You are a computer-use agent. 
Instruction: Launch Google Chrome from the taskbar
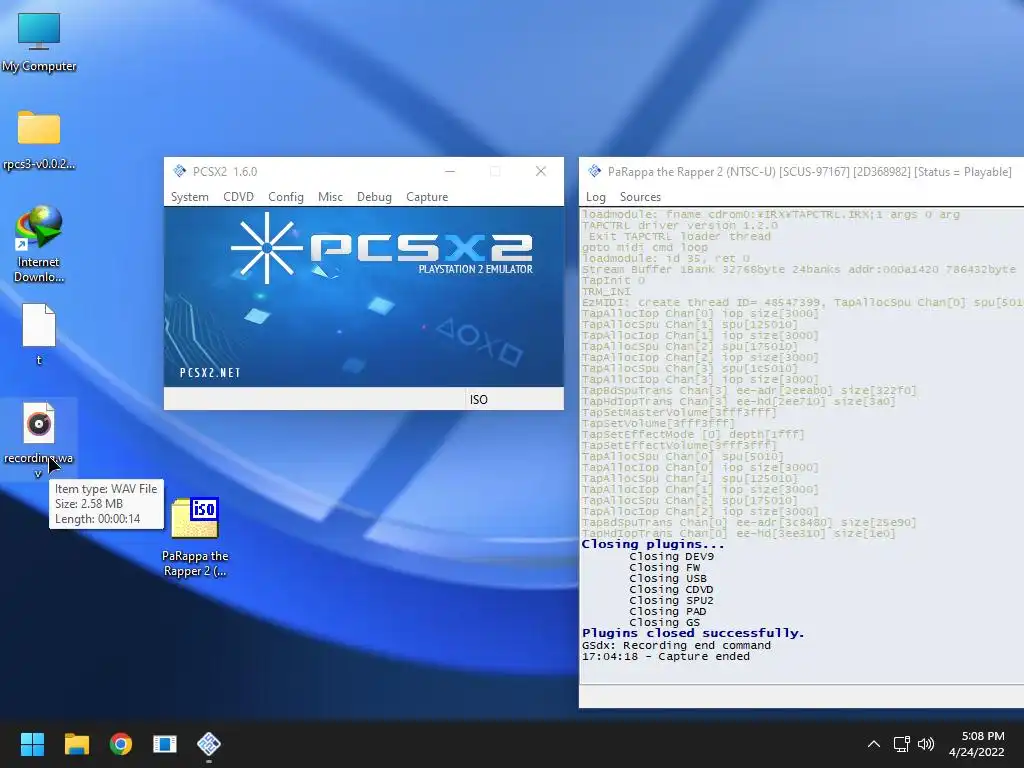[121, 744]
